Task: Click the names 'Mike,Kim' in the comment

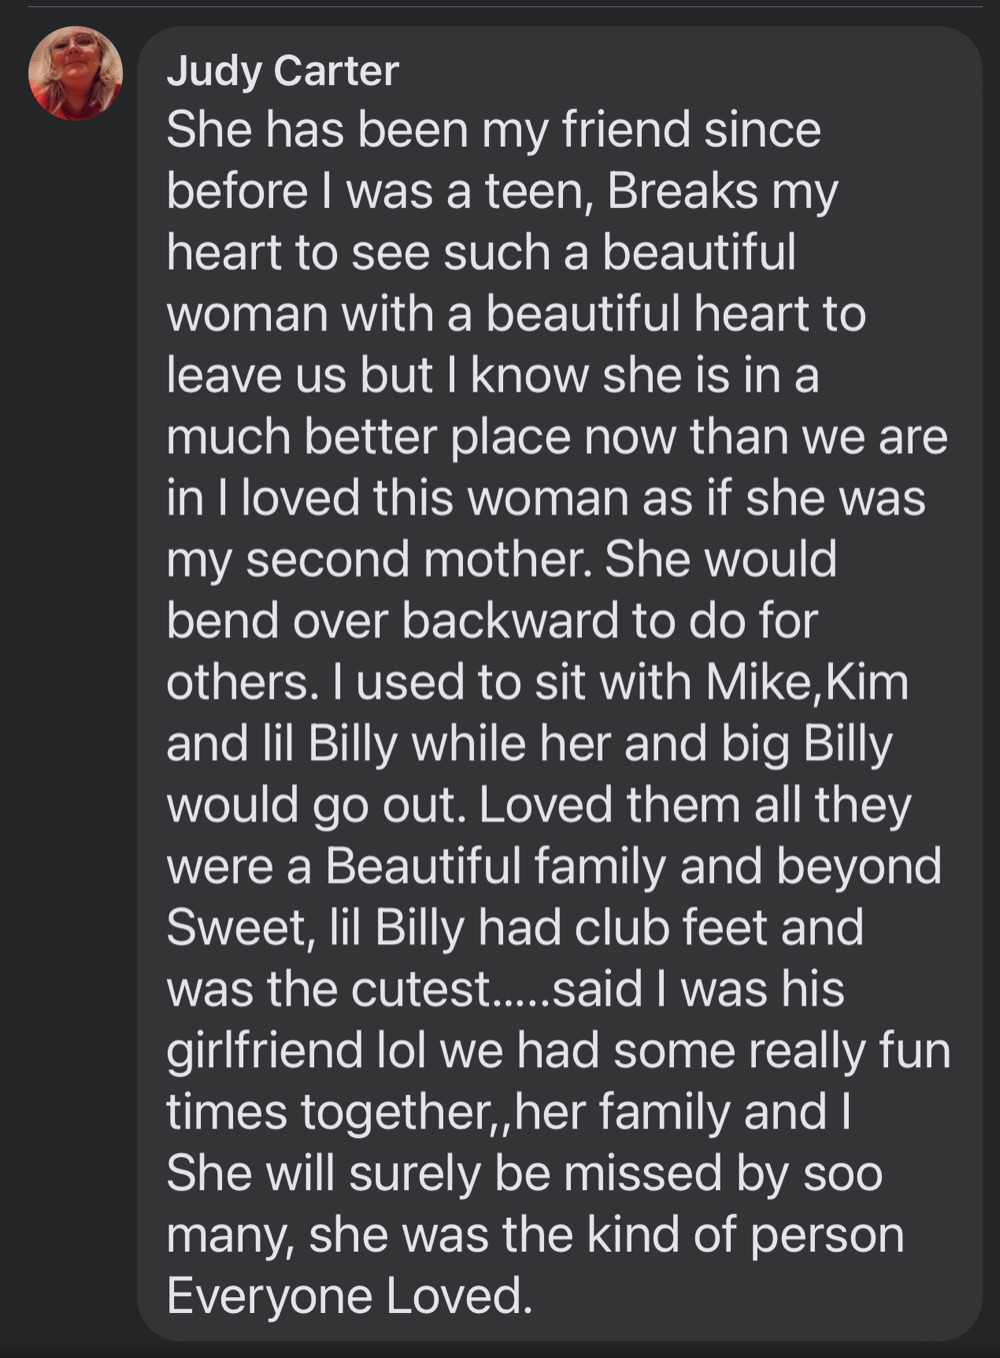Action: tap(807, 683)
